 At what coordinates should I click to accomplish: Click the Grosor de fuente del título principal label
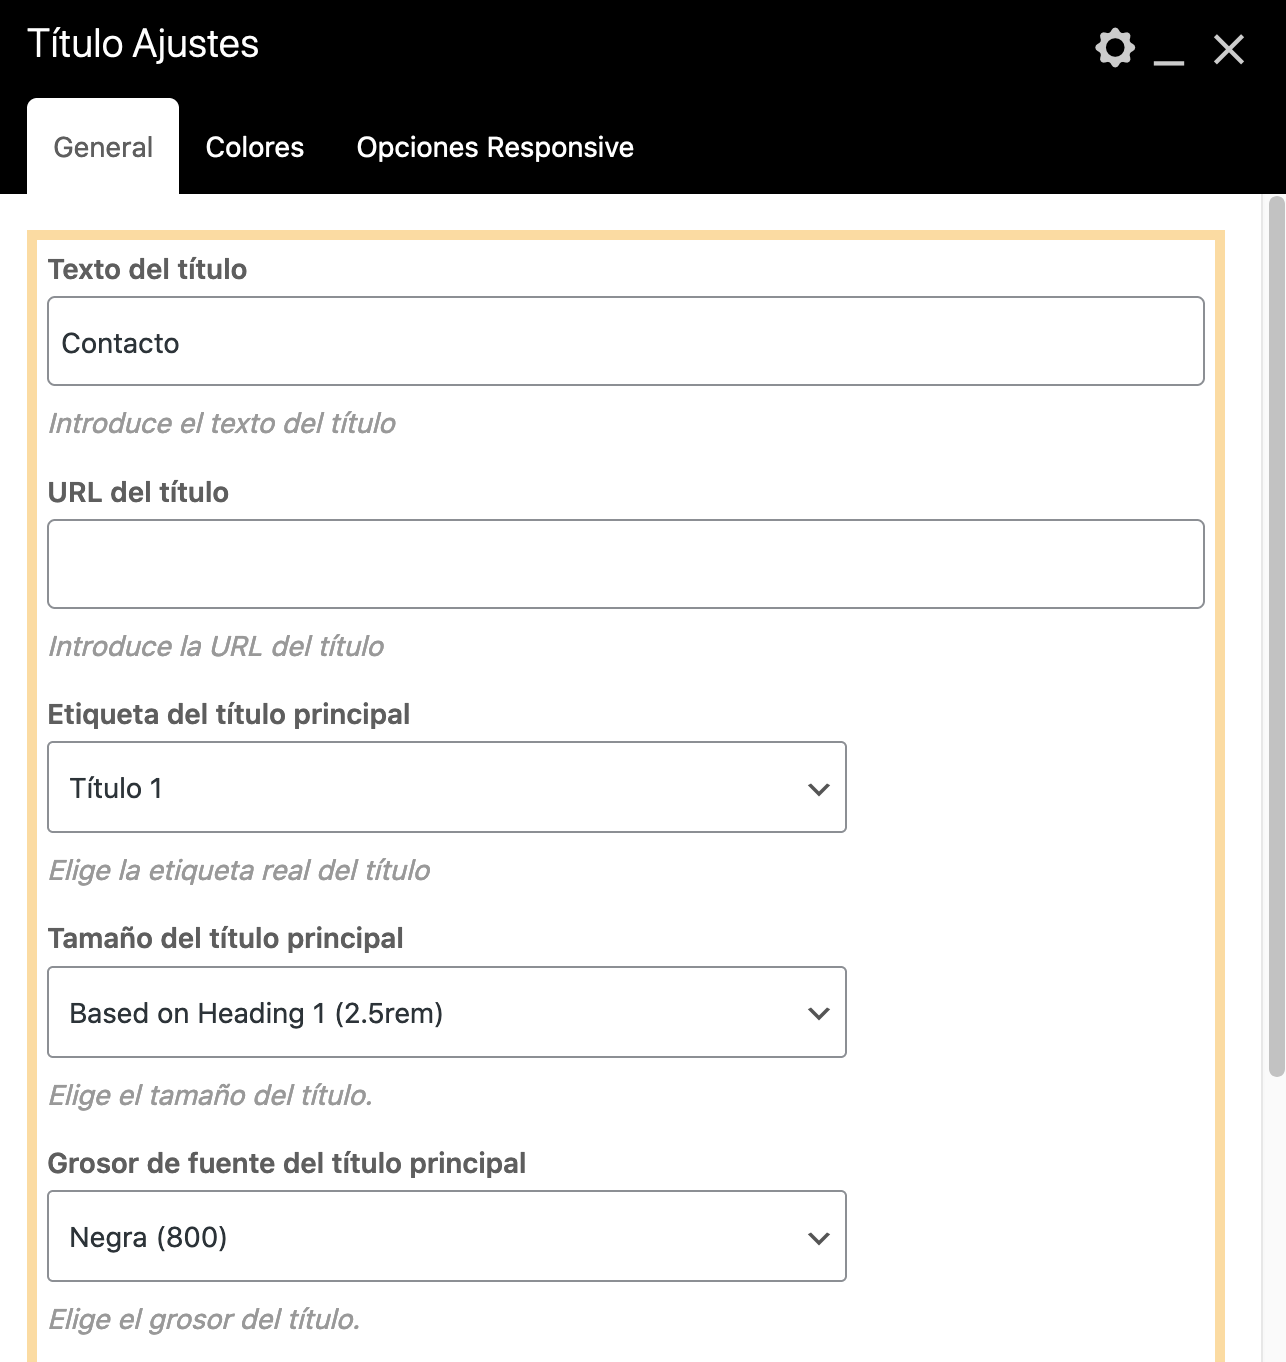coord(286,1163)
